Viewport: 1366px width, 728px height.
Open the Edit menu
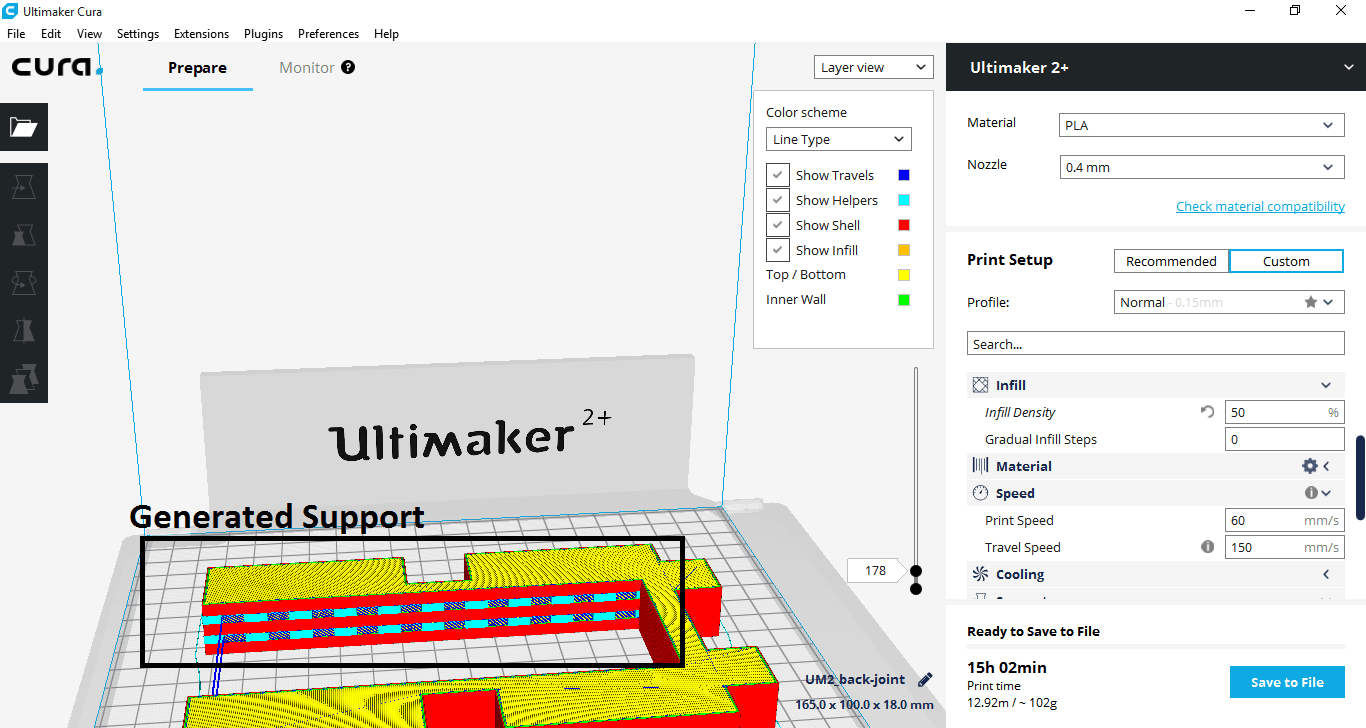pos(51,33)
